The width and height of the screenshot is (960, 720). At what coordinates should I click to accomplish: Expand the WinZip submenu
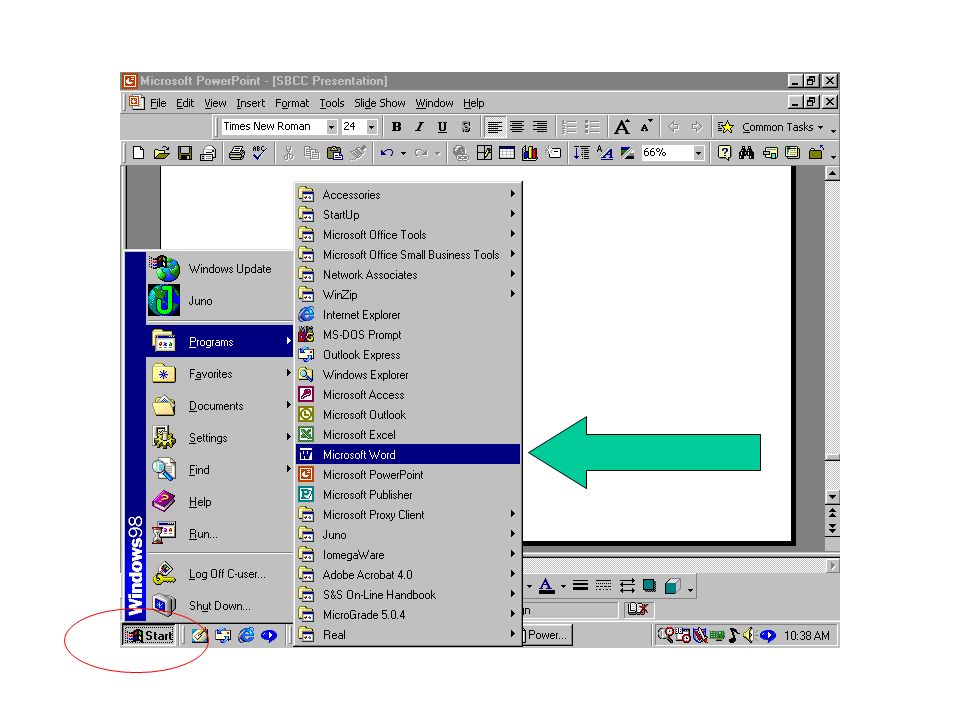pyautogui.click(x=408, y=294)
